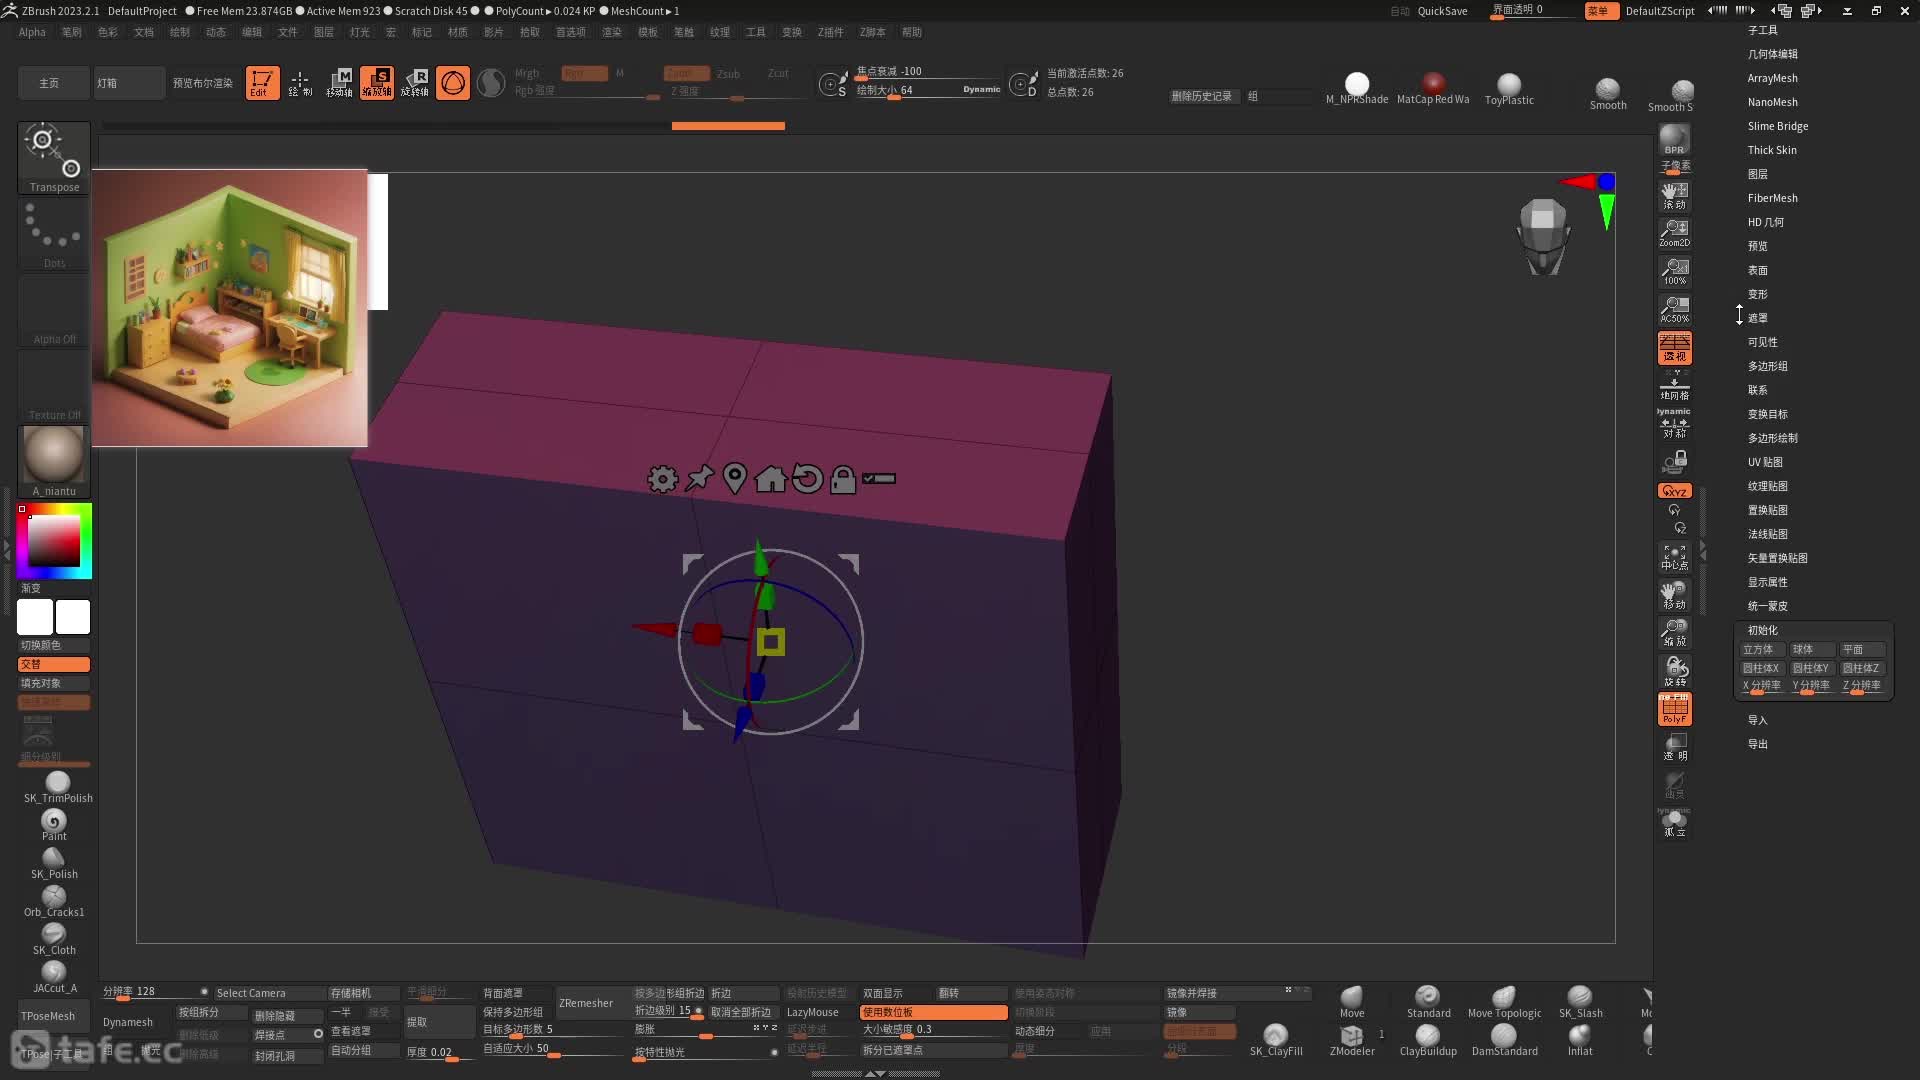Click the 主页 (Home) button

[x=54, y=83]
